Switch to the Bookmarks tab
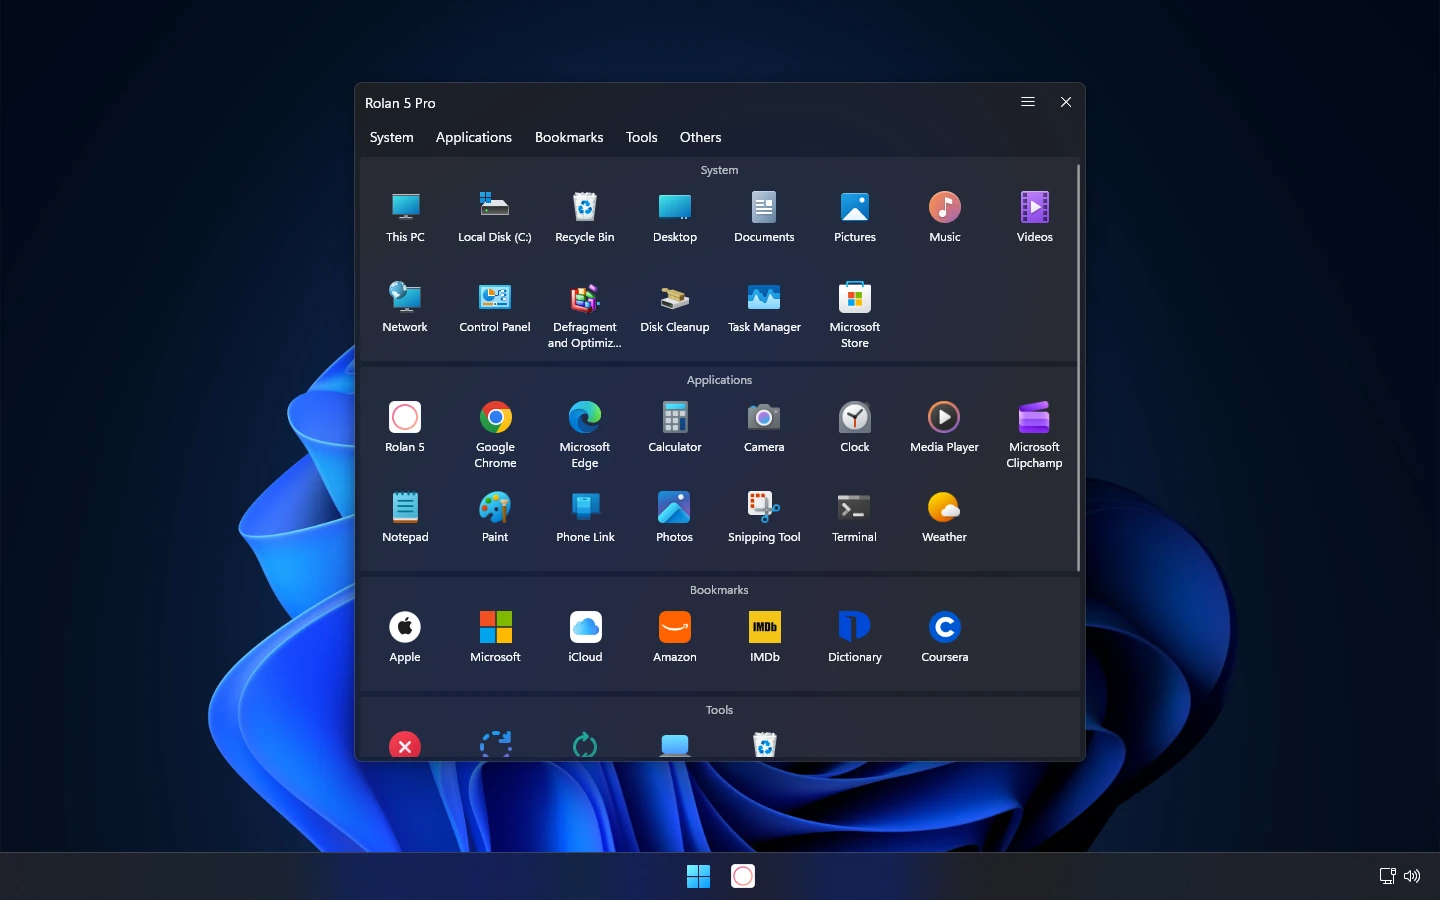The height and width of the screenshot is (900, 1440). pyautogui.click(x=569, y=137)
